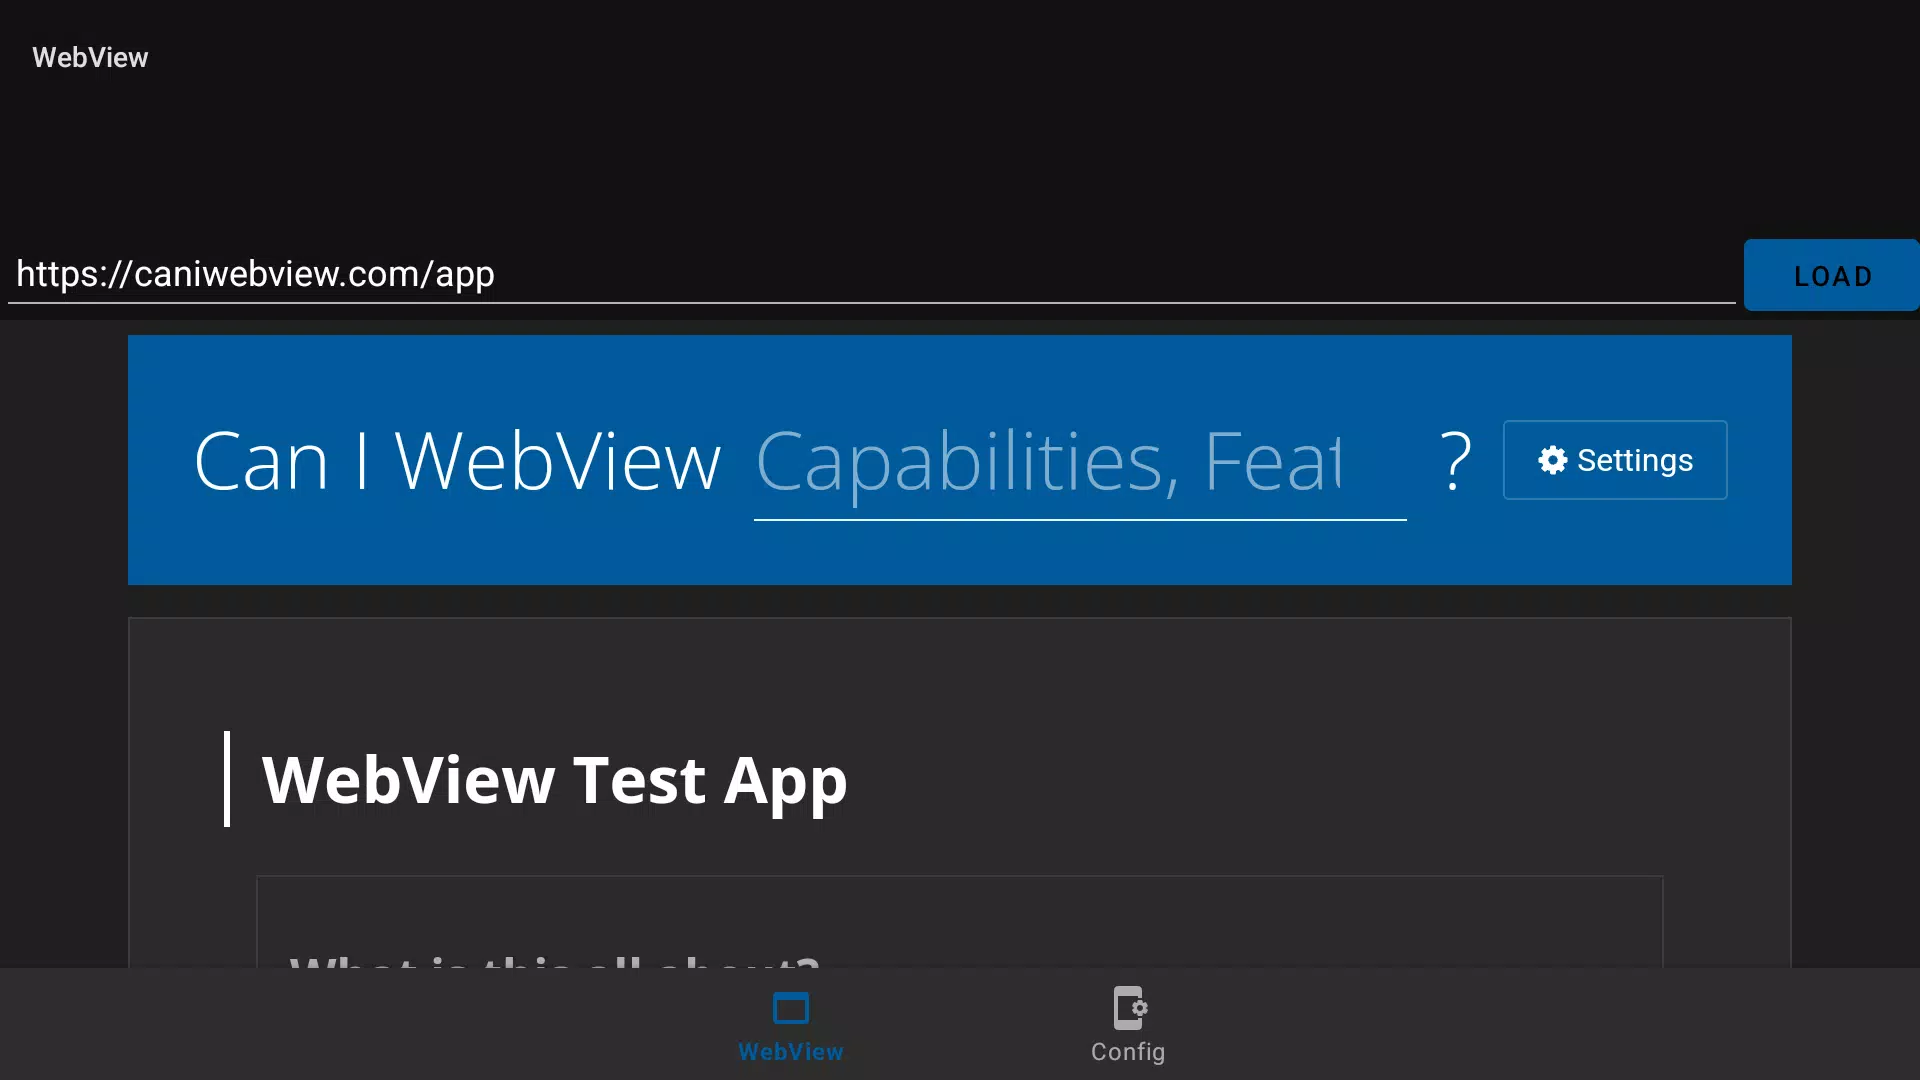The height and width of the screenshot is (1080, 1920).
Task: Click the gear icon inside Settings
Action: click(1552, 460)
